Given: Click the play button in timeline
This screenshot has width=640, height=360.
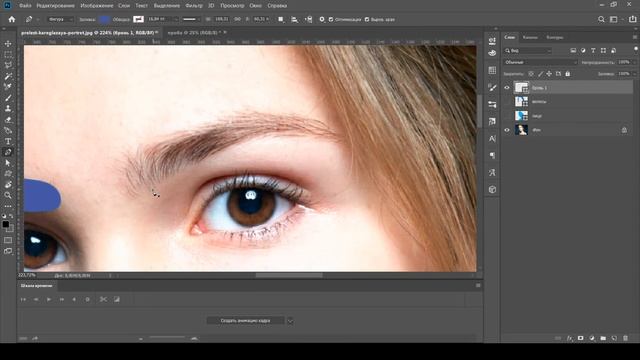Looking at the screenshot, I should (49, 299).
